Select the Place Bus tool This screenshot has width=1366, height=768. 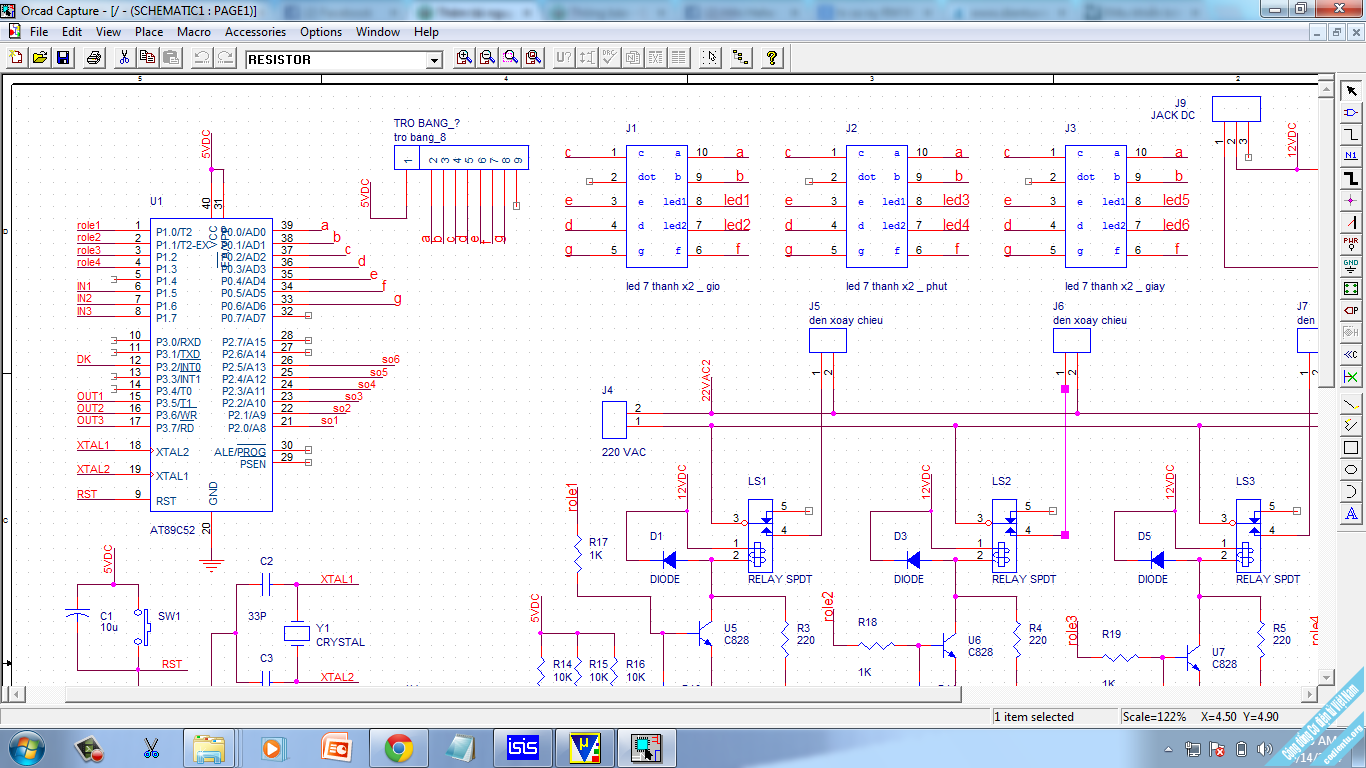[1351, 179]
